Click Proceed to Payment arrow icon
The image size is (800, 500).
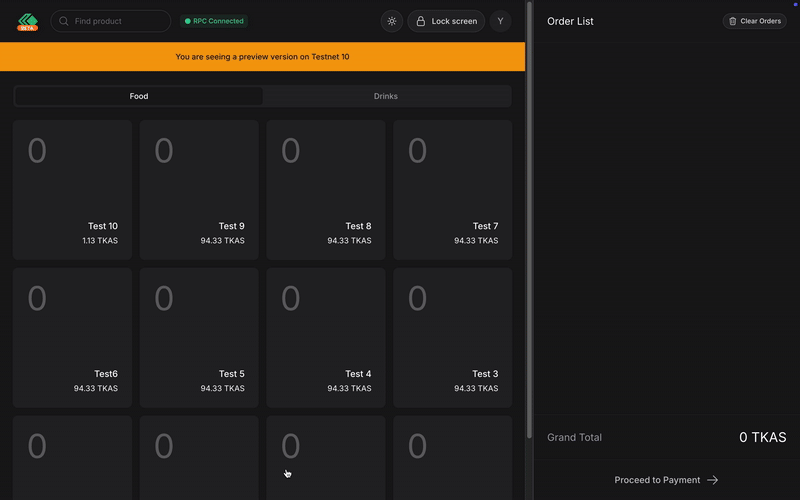click(x=713, y=480)
